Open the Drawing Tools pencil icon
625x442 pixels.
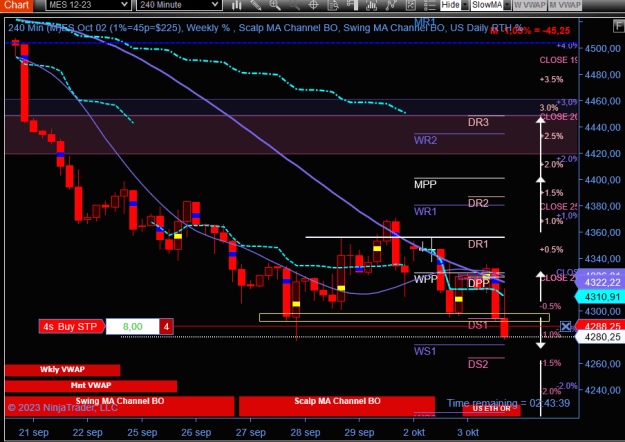point(256,5)
